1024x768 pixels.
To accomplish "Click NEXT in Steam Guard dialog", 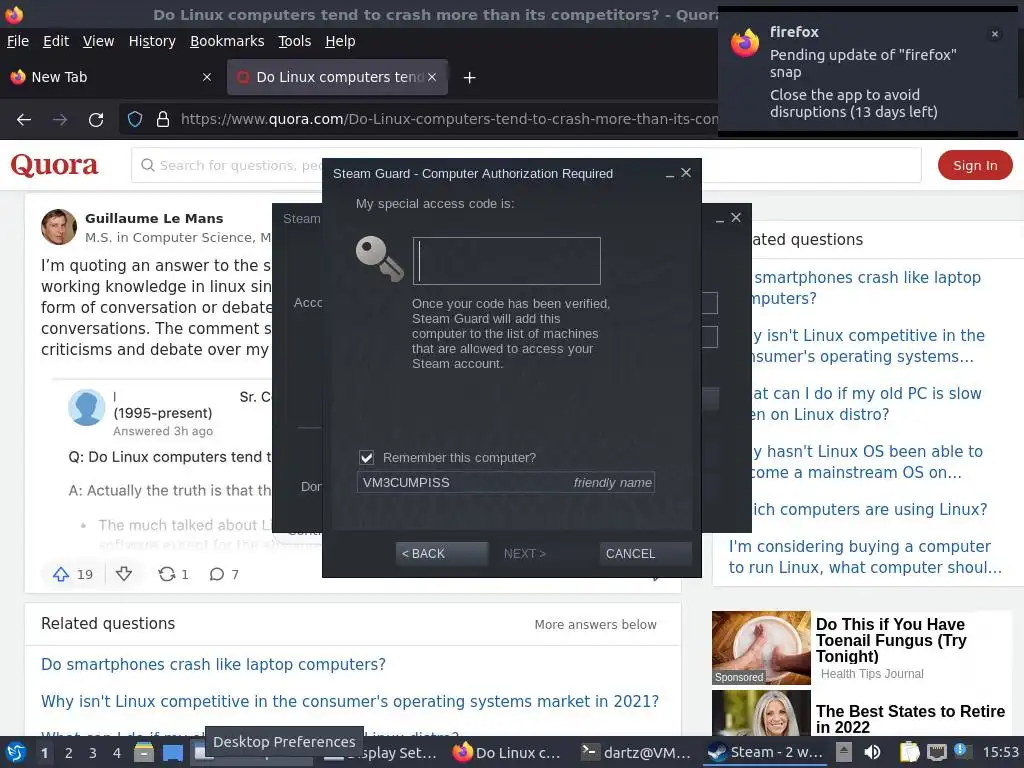I will coord(524,554).
